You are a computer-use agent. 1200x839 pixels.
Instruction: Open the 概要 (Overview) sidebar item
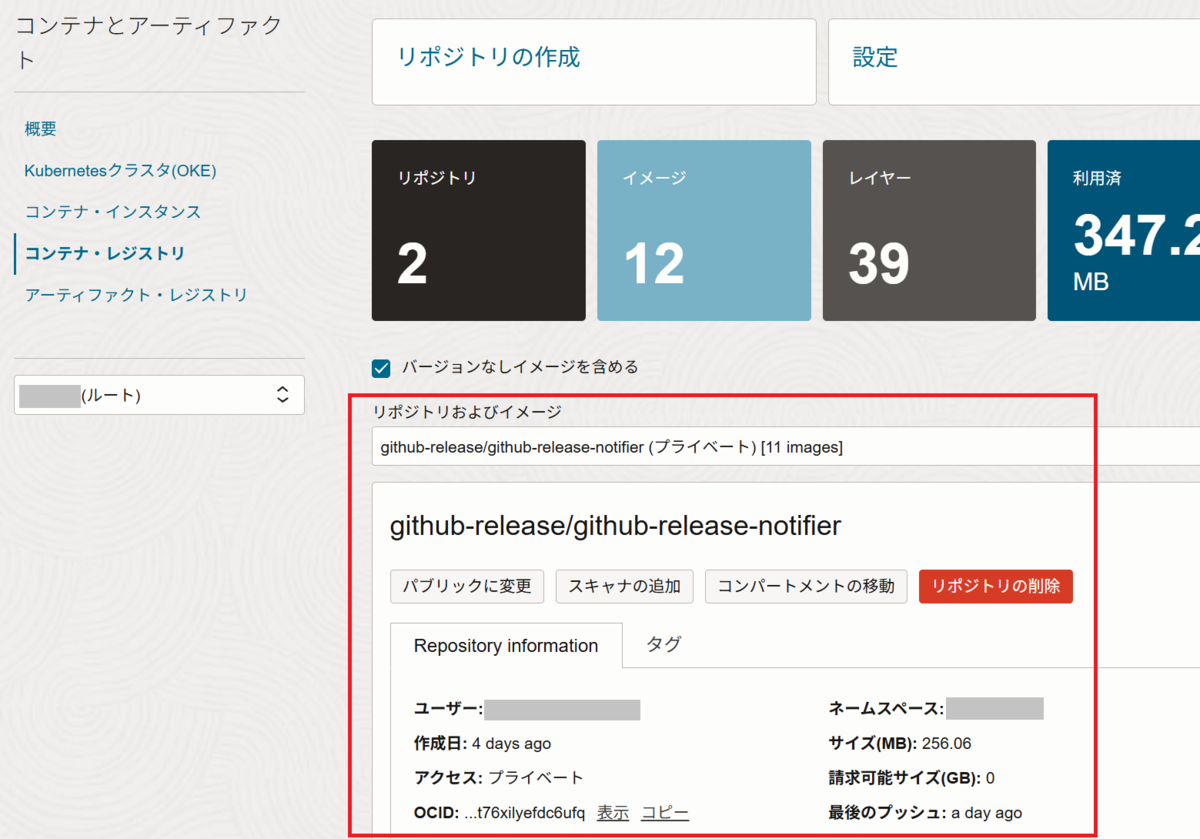click(41, 128)
